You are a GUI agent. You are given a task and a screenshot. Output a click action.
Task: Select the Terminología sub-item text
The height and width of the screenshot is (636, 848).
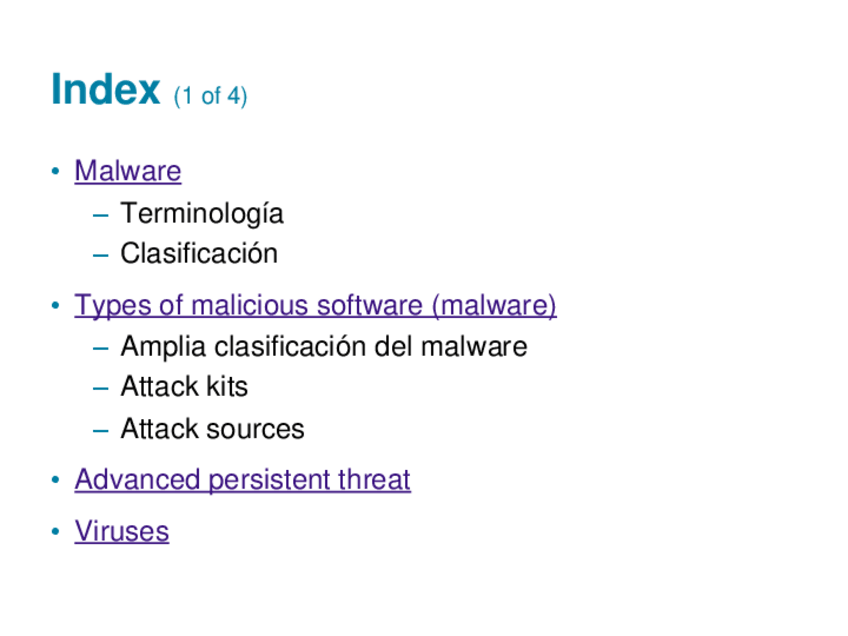(201, 213)
